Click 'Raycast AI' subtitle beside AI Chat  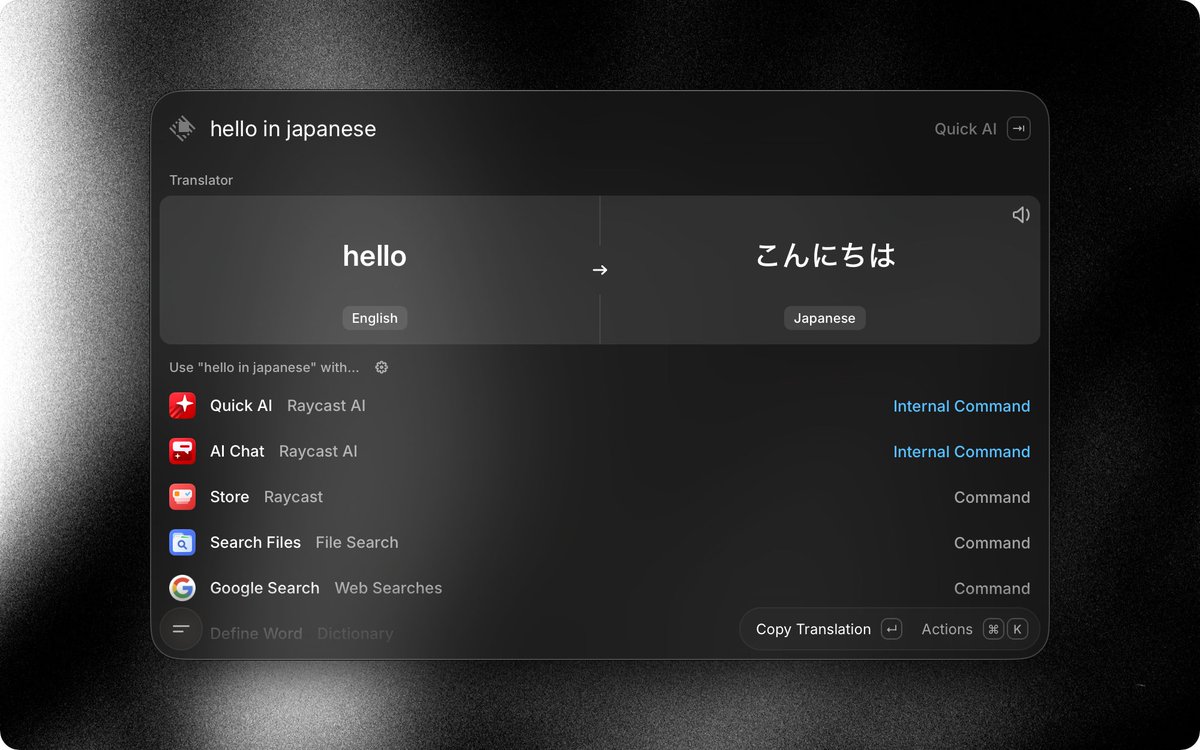(318, 452)
